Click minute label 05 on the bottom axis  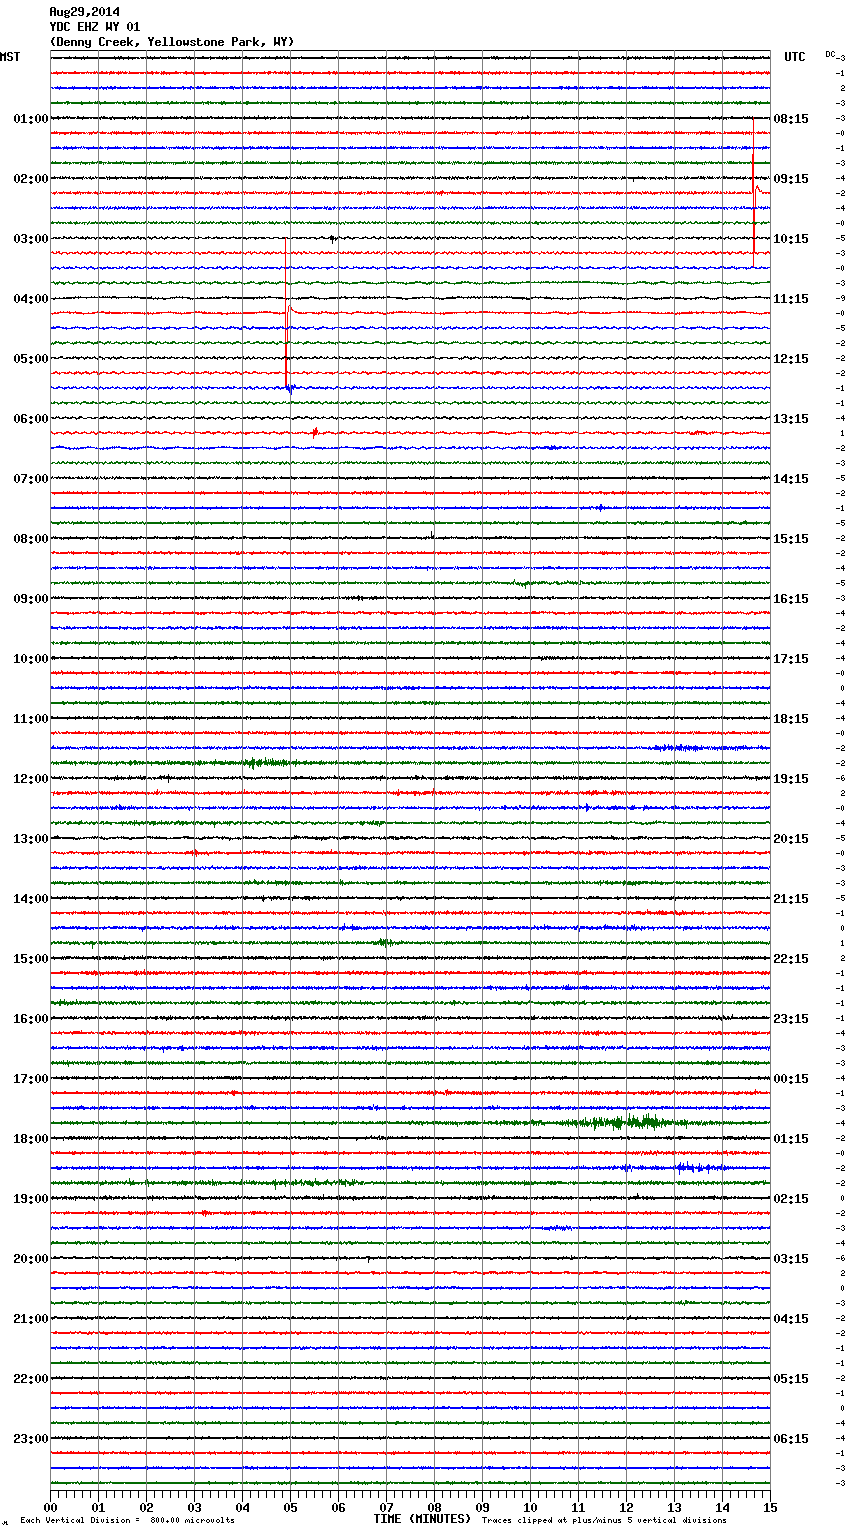click(290, 1507)
